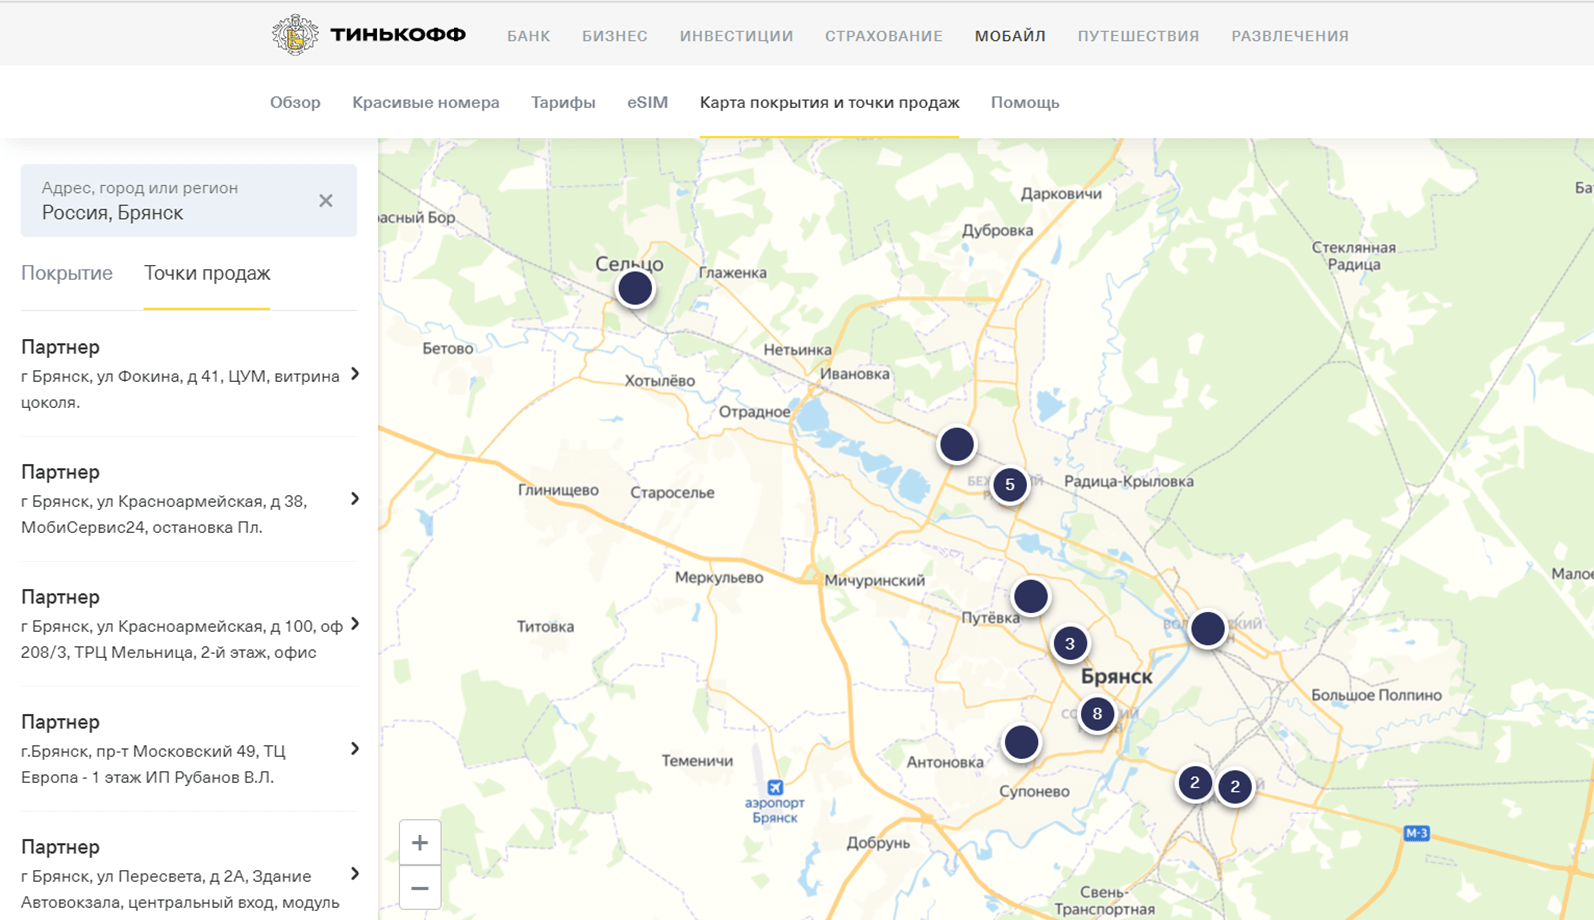1594x920 pixels.
Task: Open the cluster marker with 3 points
Action: [1070, 644]
